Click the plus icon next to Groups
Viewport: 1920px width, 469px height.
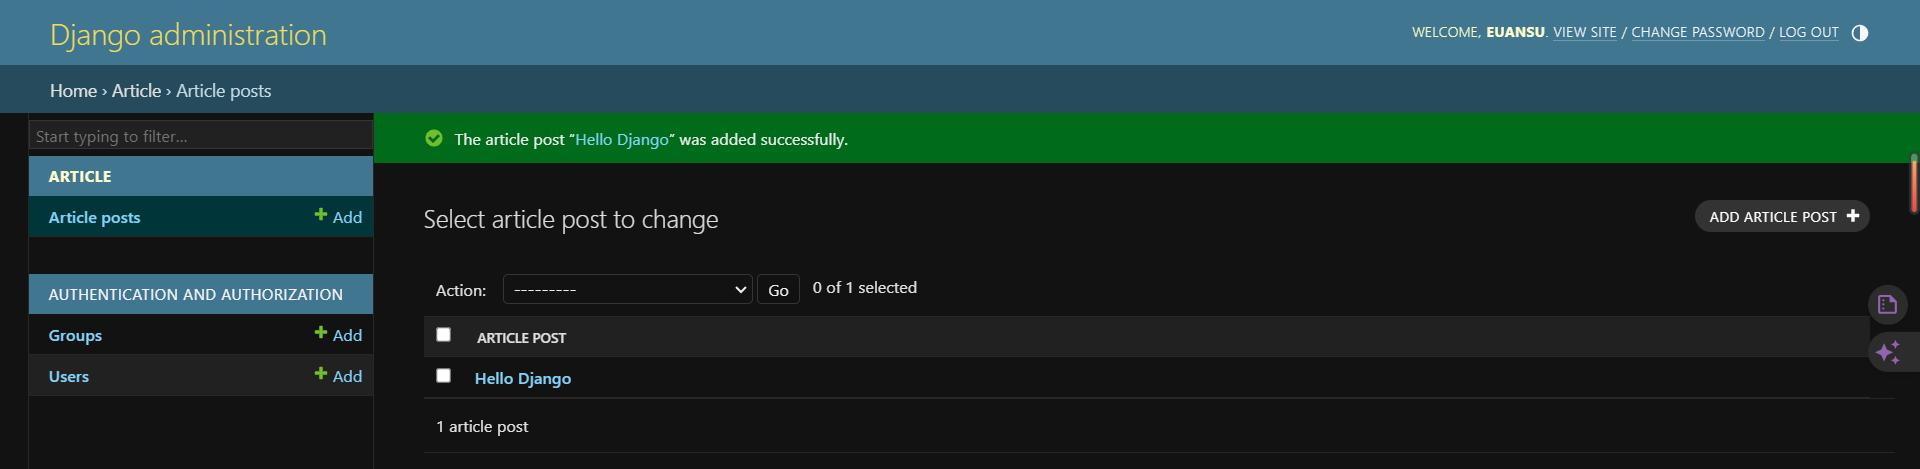point(321,333)
